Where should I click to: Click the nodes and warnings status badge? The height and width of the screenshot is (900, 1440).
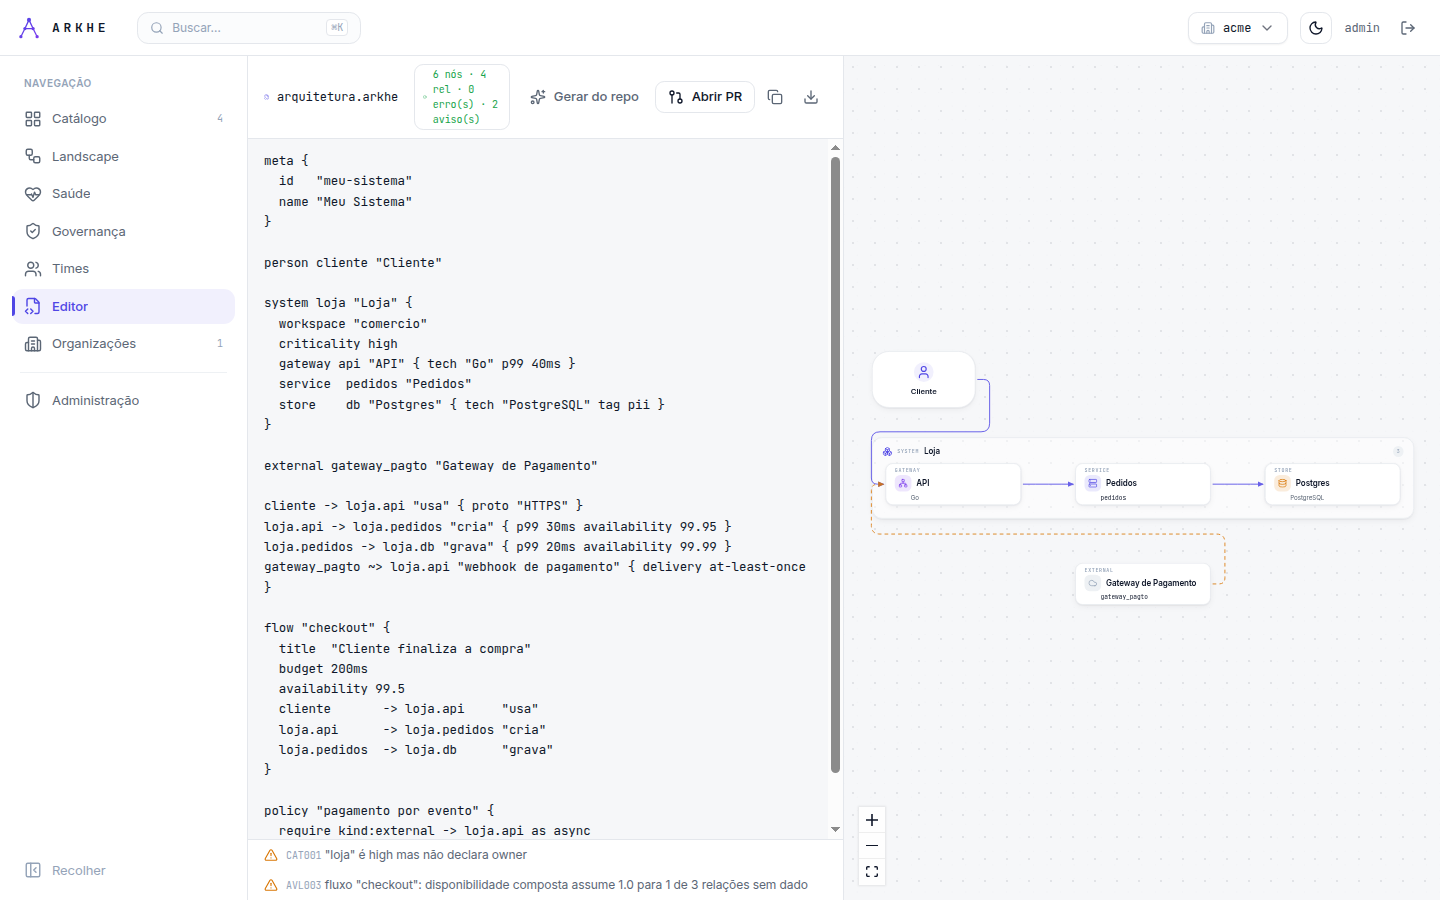pos(462,97)
